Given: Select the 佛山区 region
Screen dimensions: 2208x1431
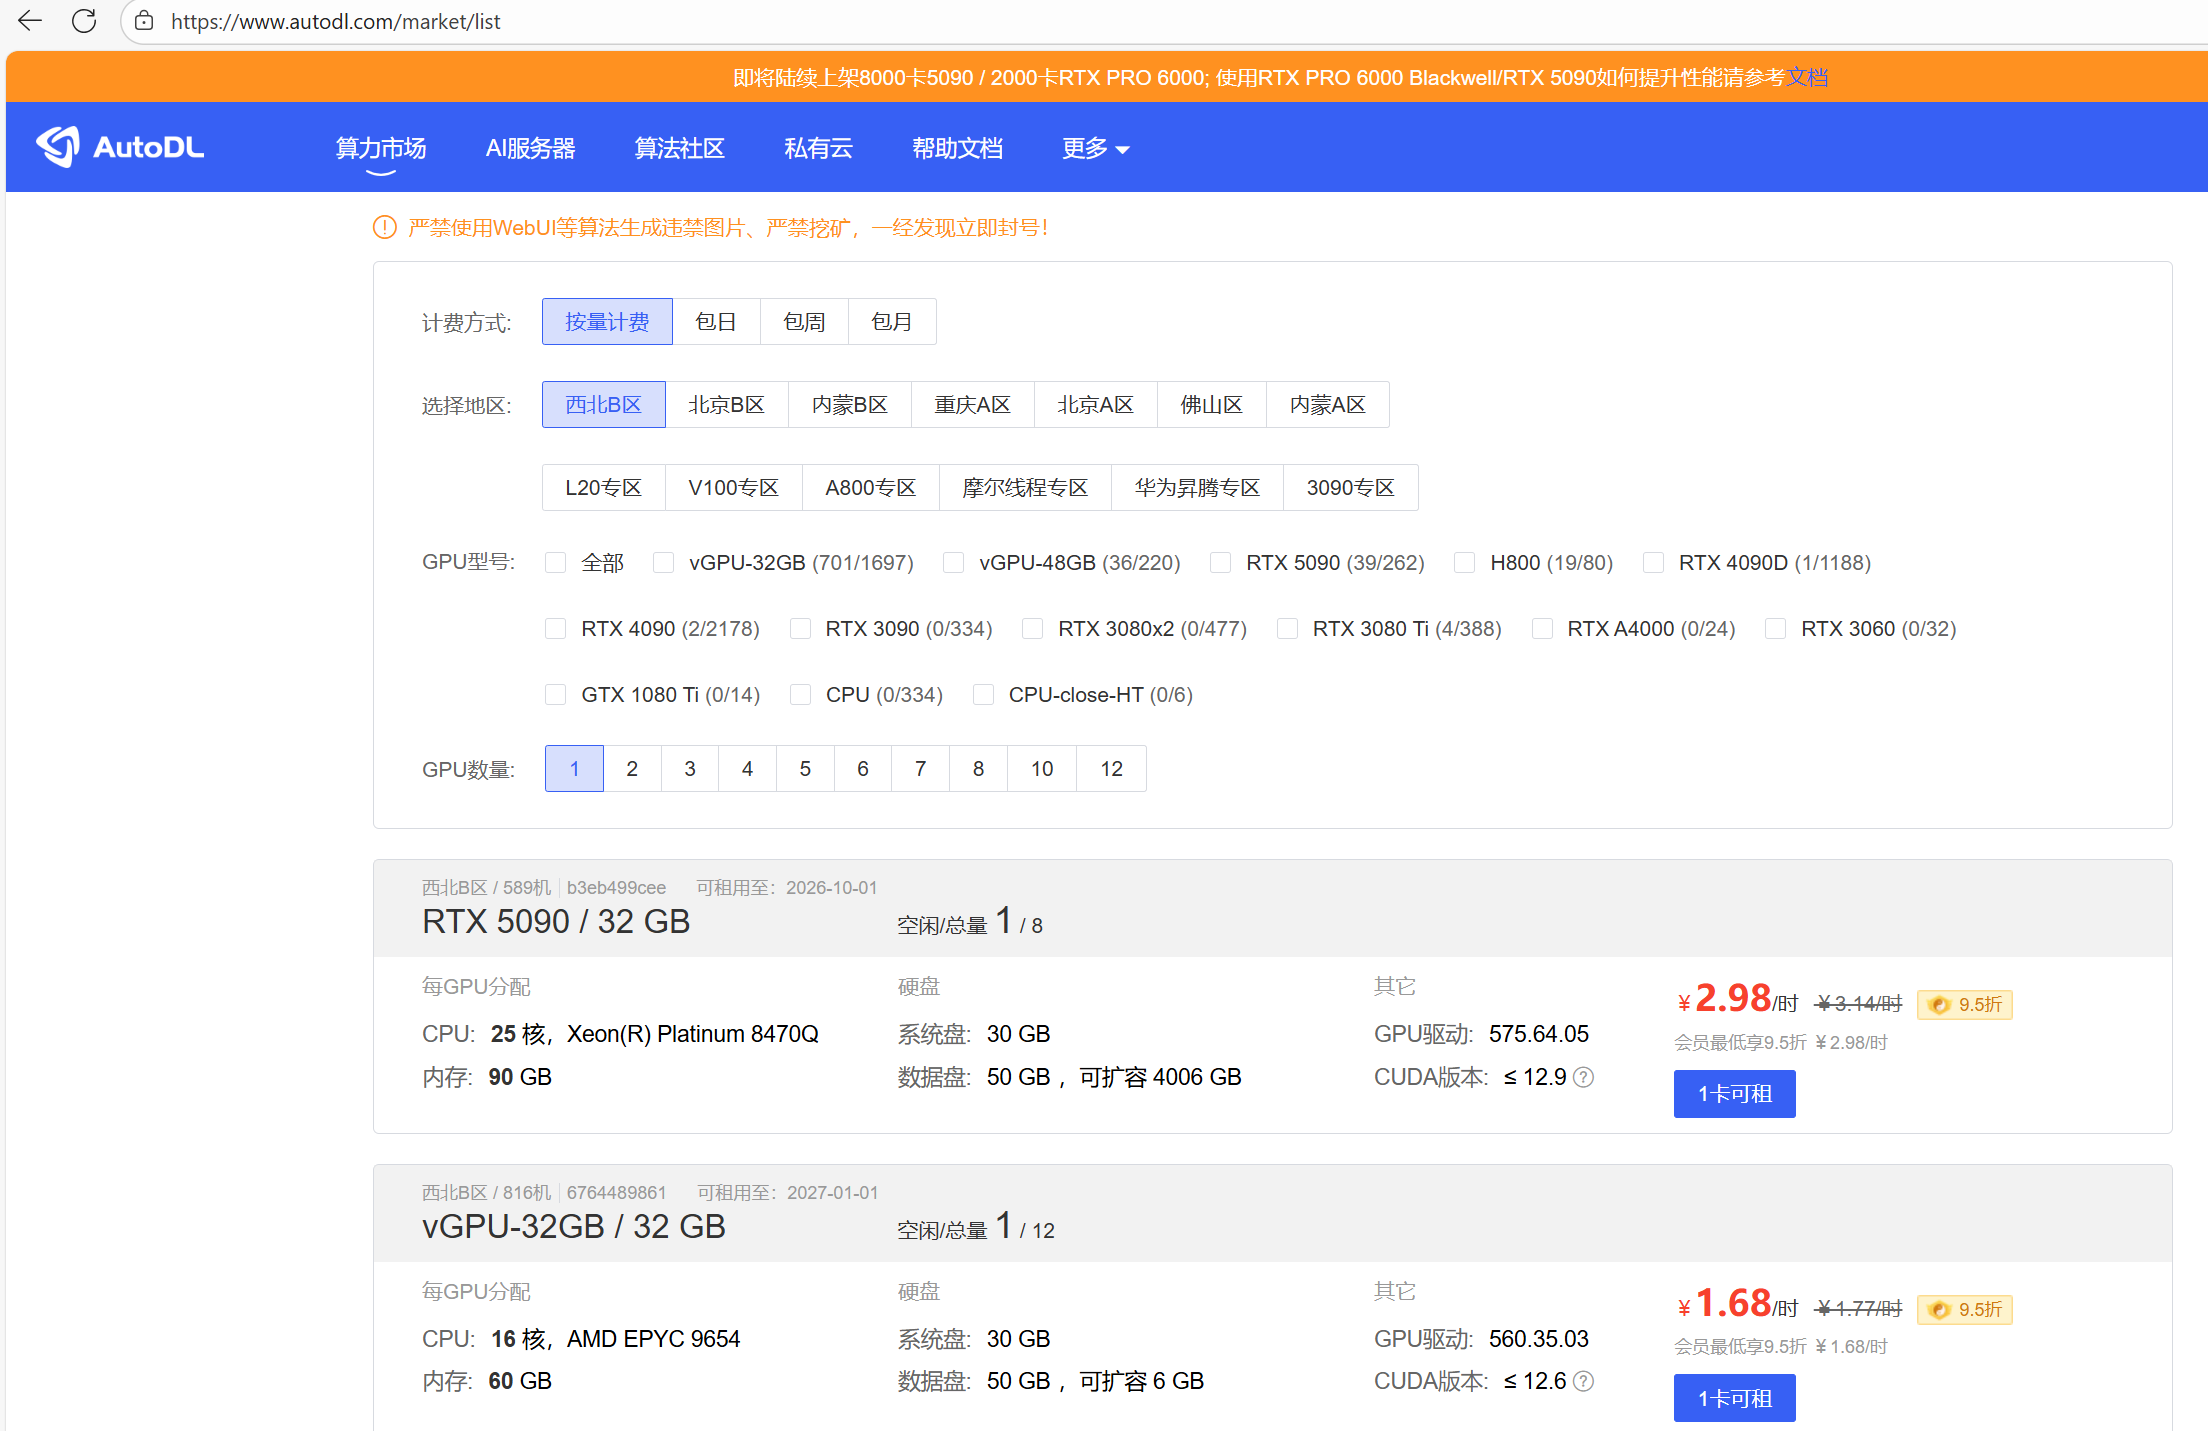Looking at the screenshot, I should pyautogui.click(x=1211, y=405).
